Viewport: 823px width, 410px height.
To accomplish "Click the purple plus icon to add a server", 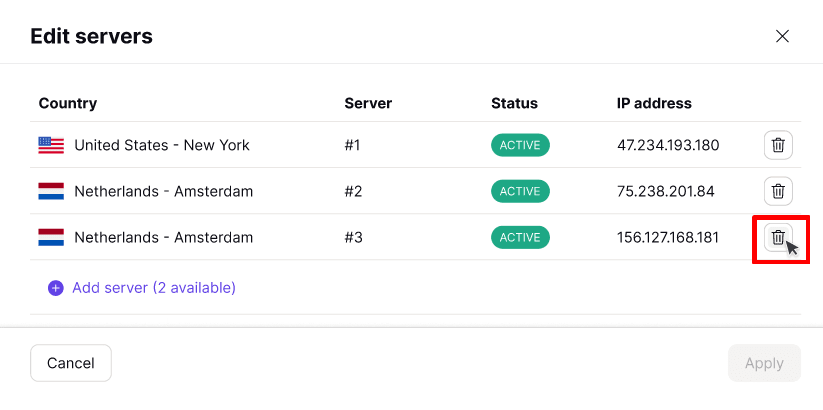I will coord(56,288).
